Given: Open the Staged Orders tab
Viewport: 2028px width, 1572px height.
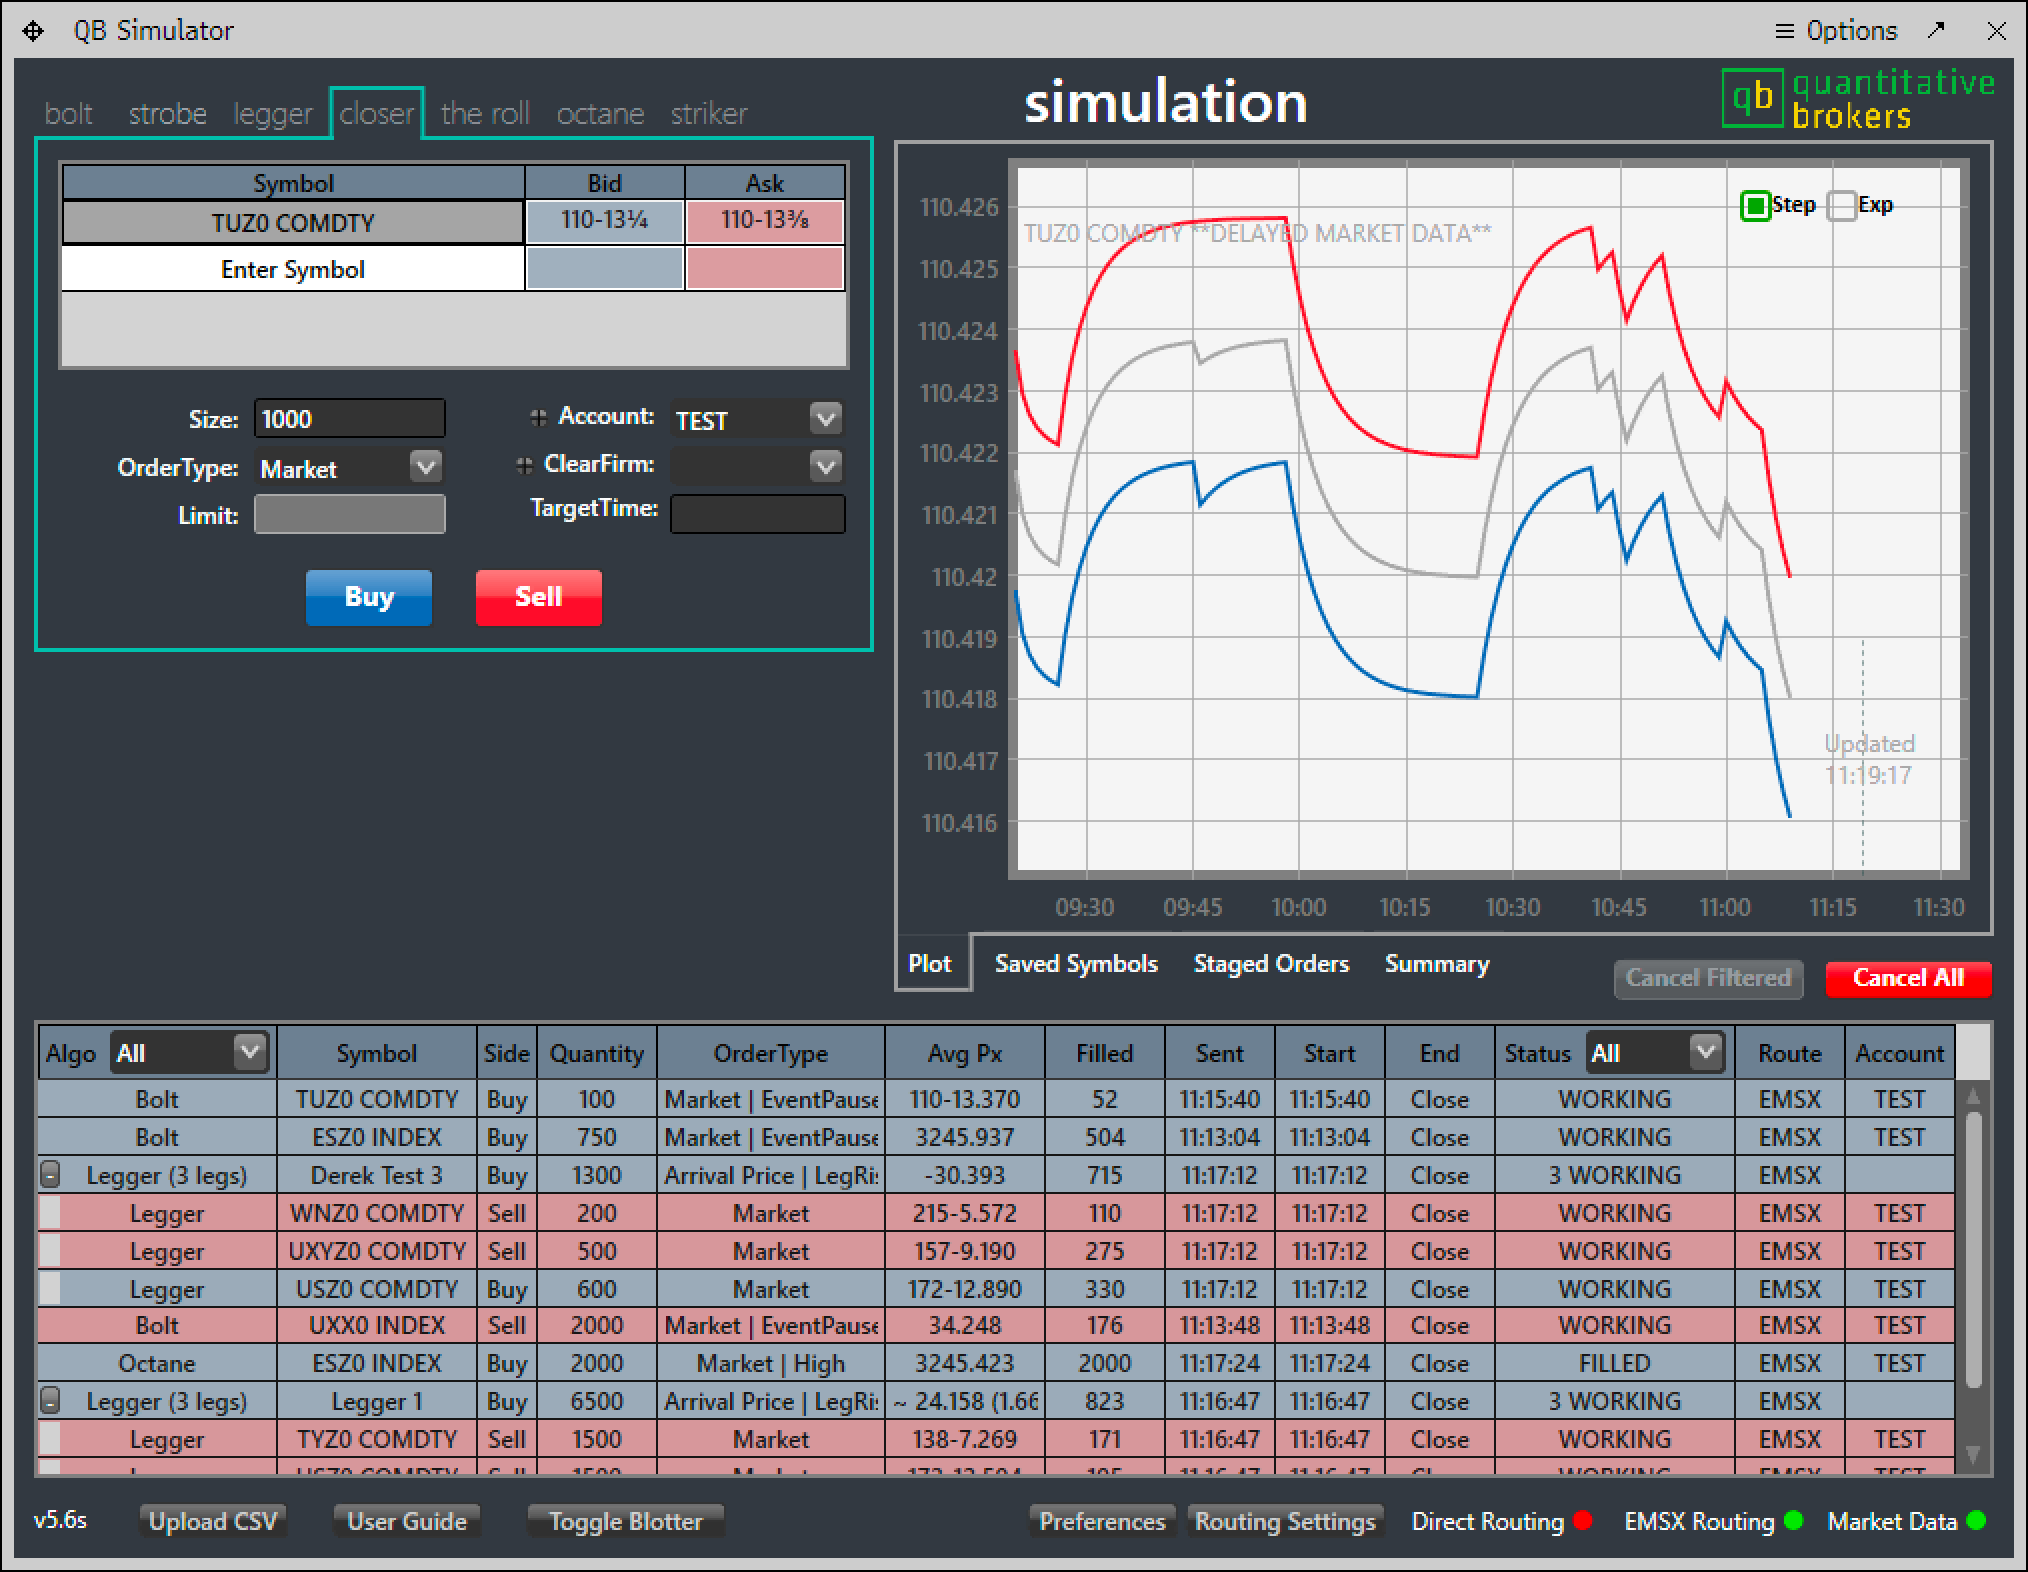Looking at the screenshot, I should click(x=1271, y=963).
